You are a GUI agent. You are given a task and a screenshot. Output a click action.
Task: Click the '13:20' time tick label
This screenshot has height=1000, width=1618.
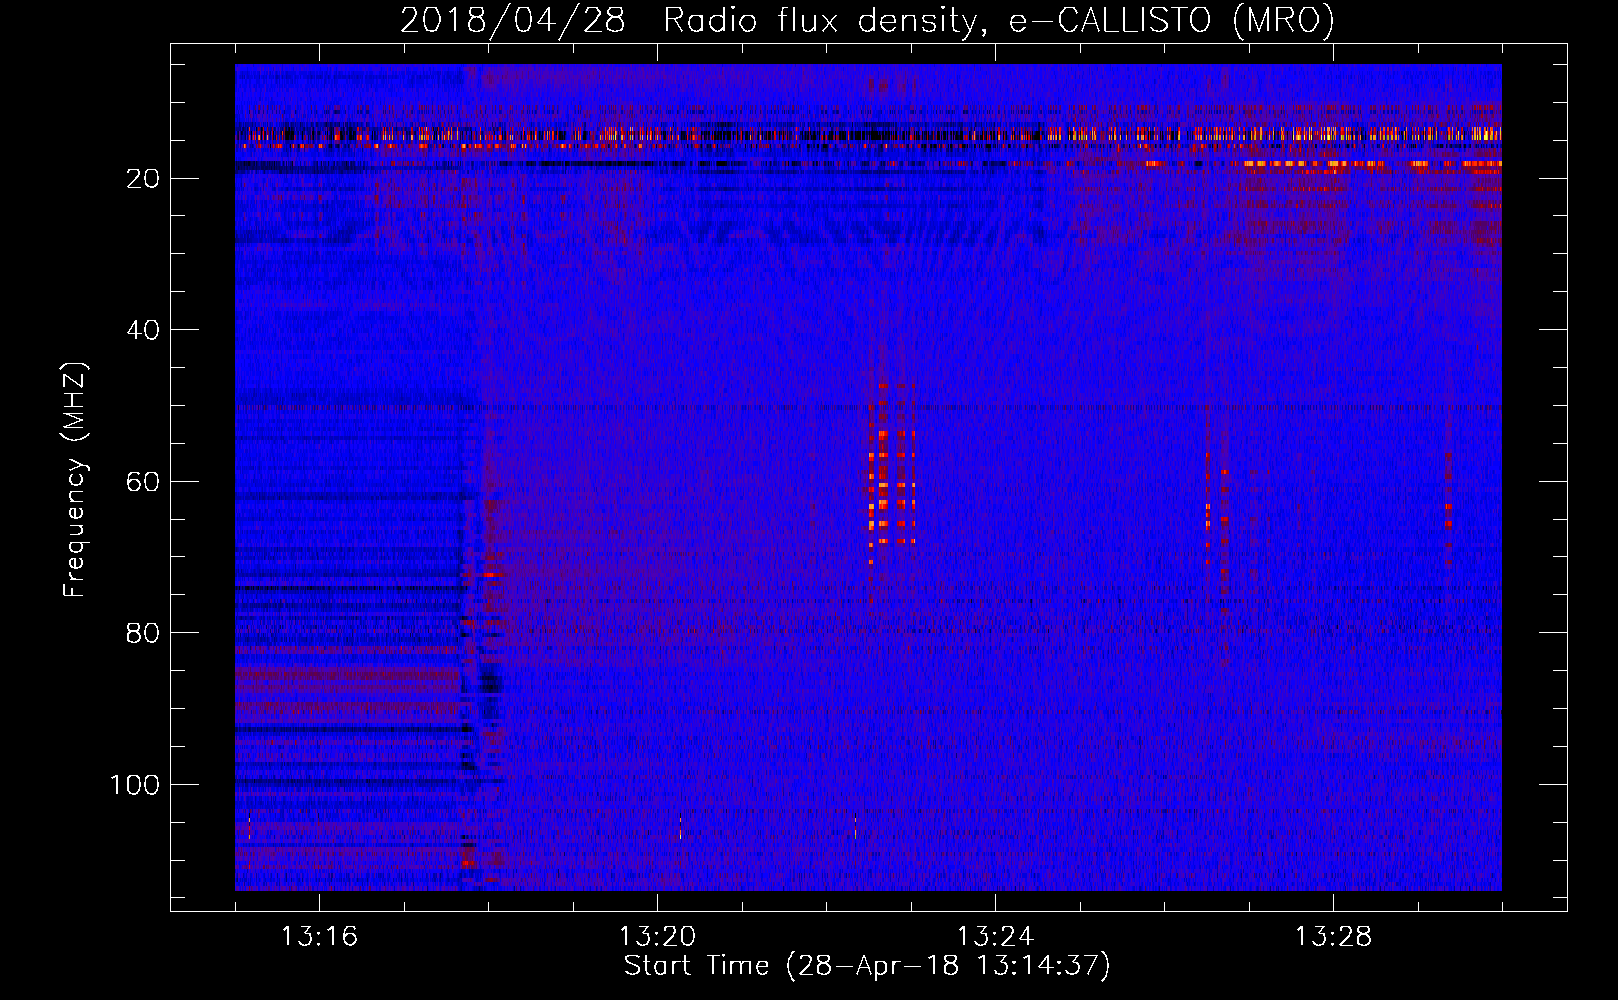click(657, 937)
